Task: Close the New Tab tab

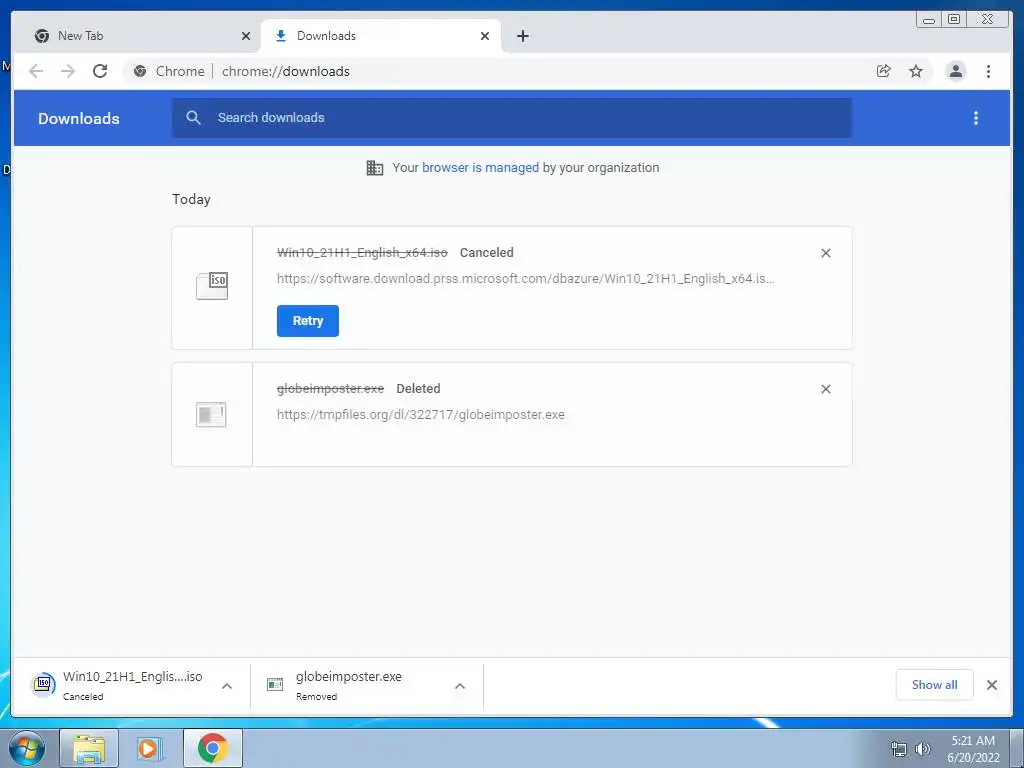Action: (x=246, y=36)
